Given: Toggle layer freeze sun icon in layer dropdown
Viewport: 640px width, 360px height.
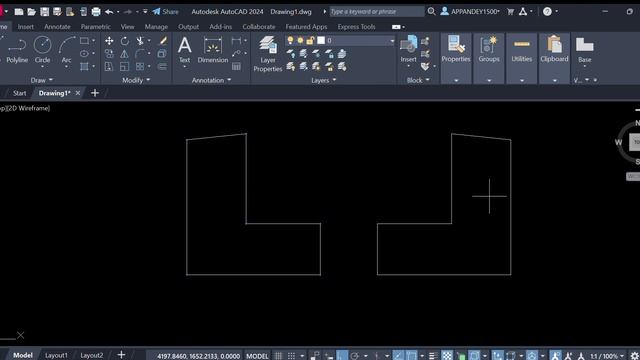Looking at the screenshot, I should coord(300,40).
